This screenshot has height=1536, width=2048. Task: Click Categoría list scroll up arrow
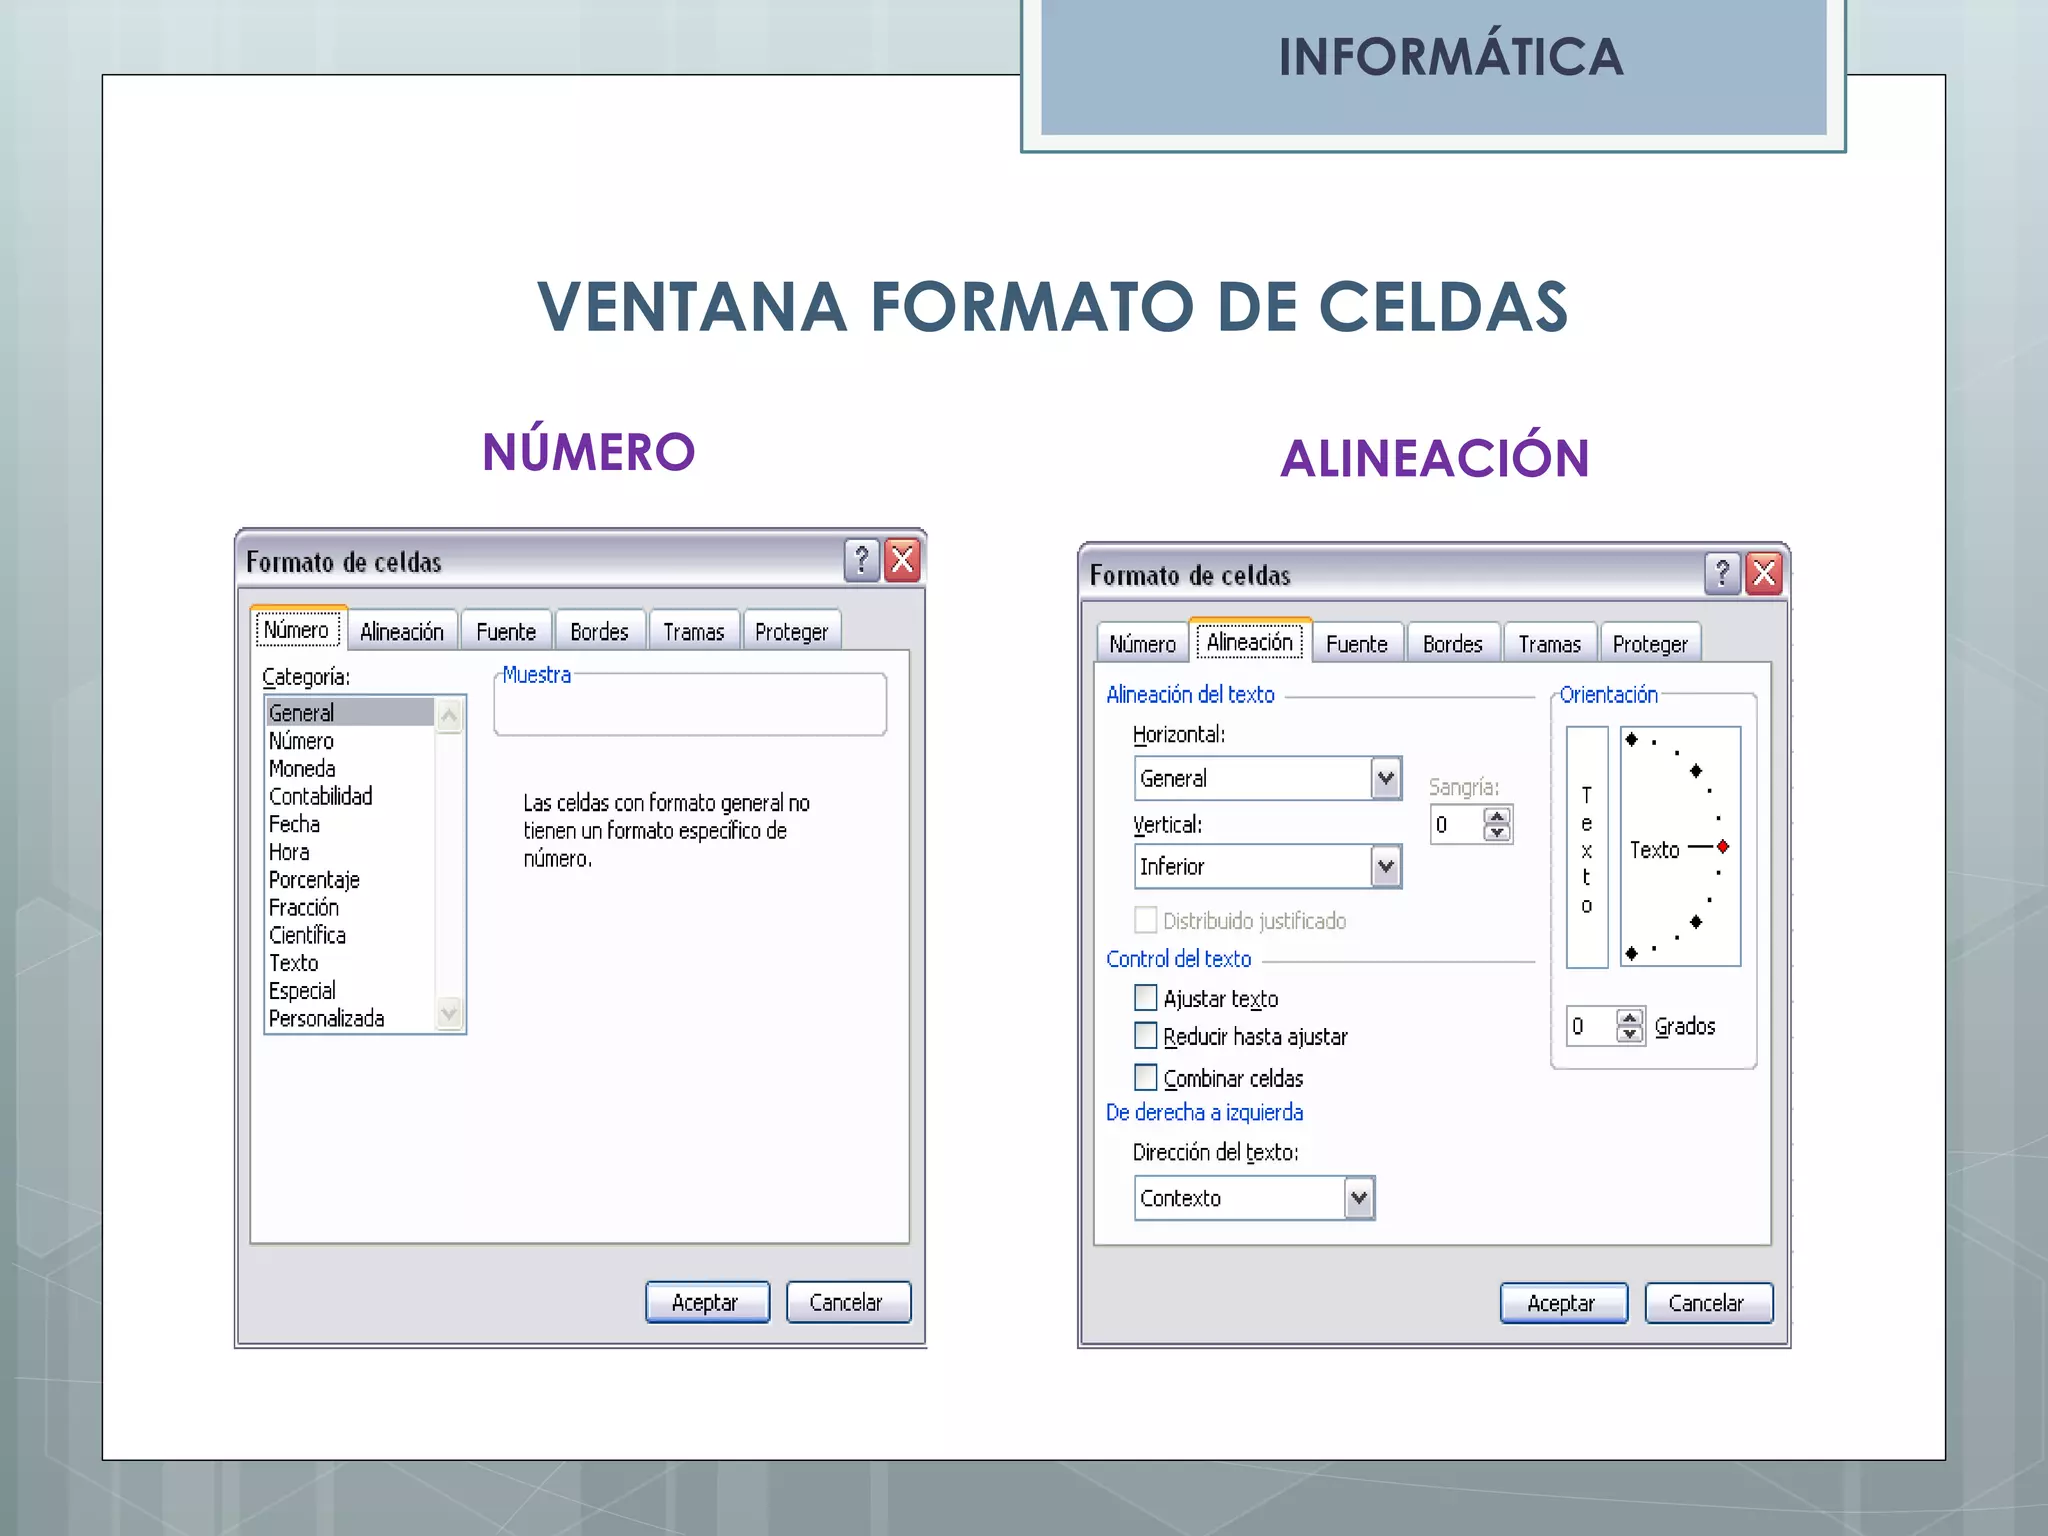(449, 715)
